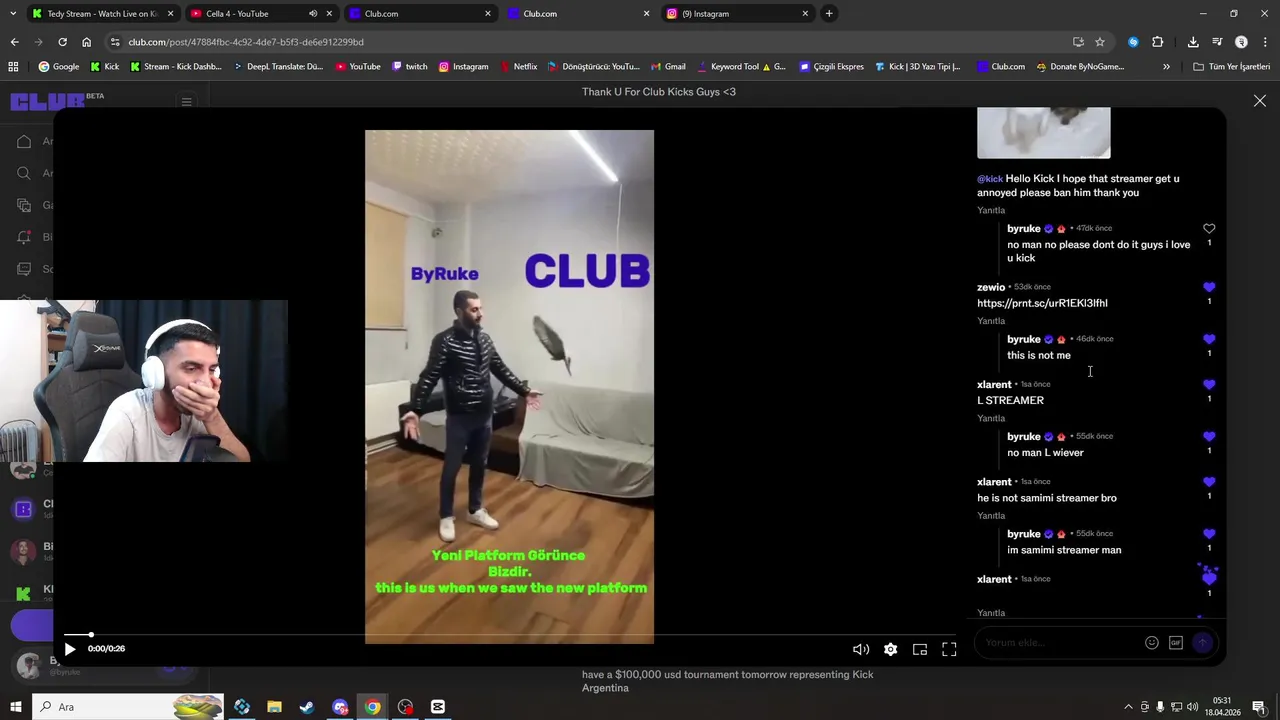The width and height of the screenshot is (1280, 720).
Task: Install app icon in address bar
Action: [1078, 42]
